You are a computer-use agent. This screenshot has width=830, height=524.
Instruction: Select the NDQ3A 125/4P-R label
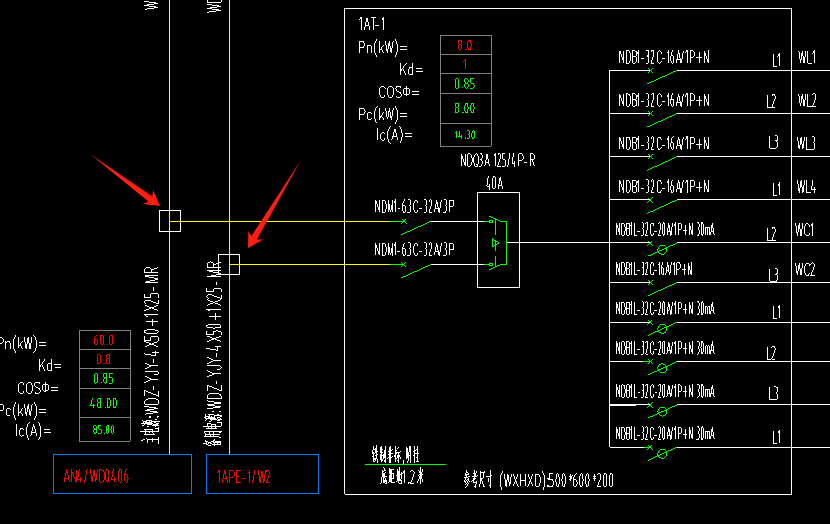tap(498, 160)
